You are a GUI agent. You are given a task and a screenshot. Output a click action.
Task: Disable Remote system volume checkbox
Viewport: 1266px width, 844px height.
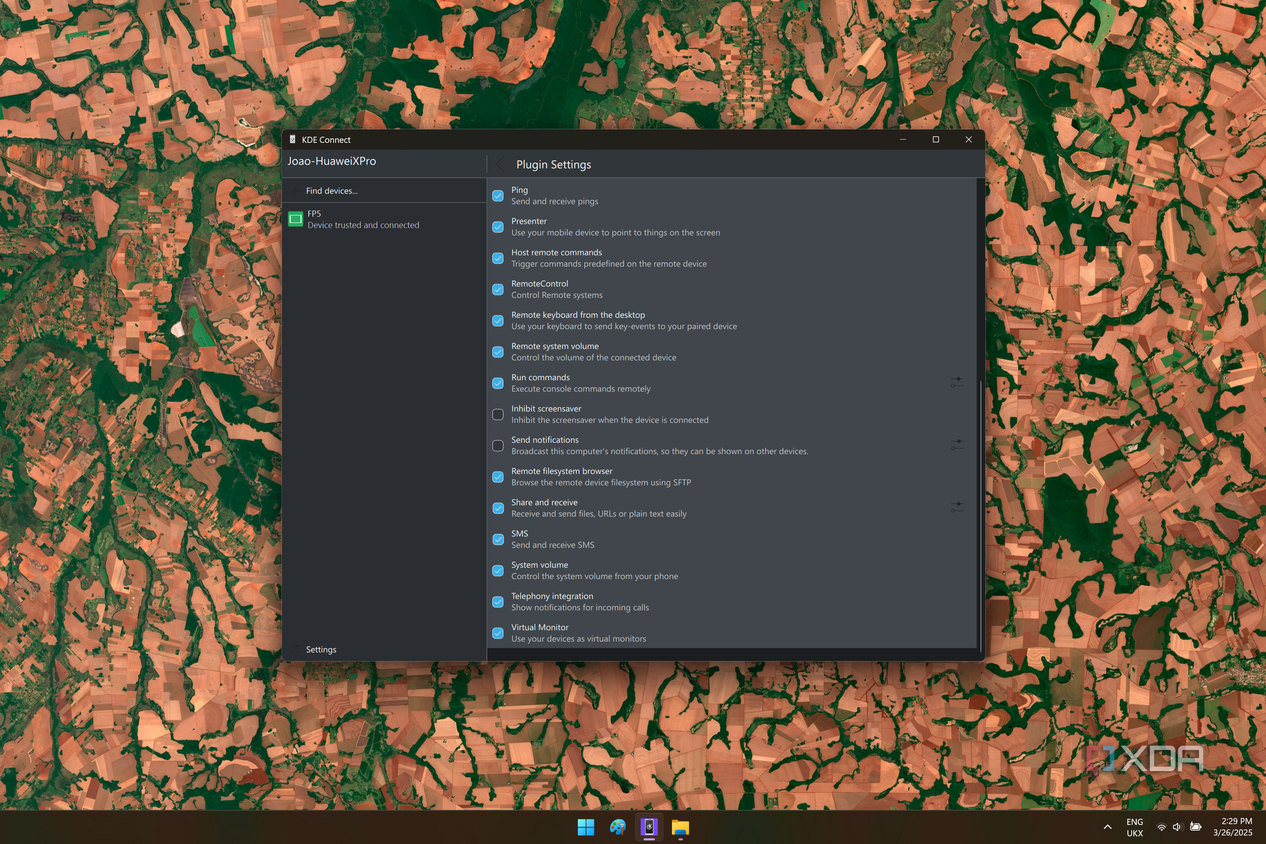498,352
